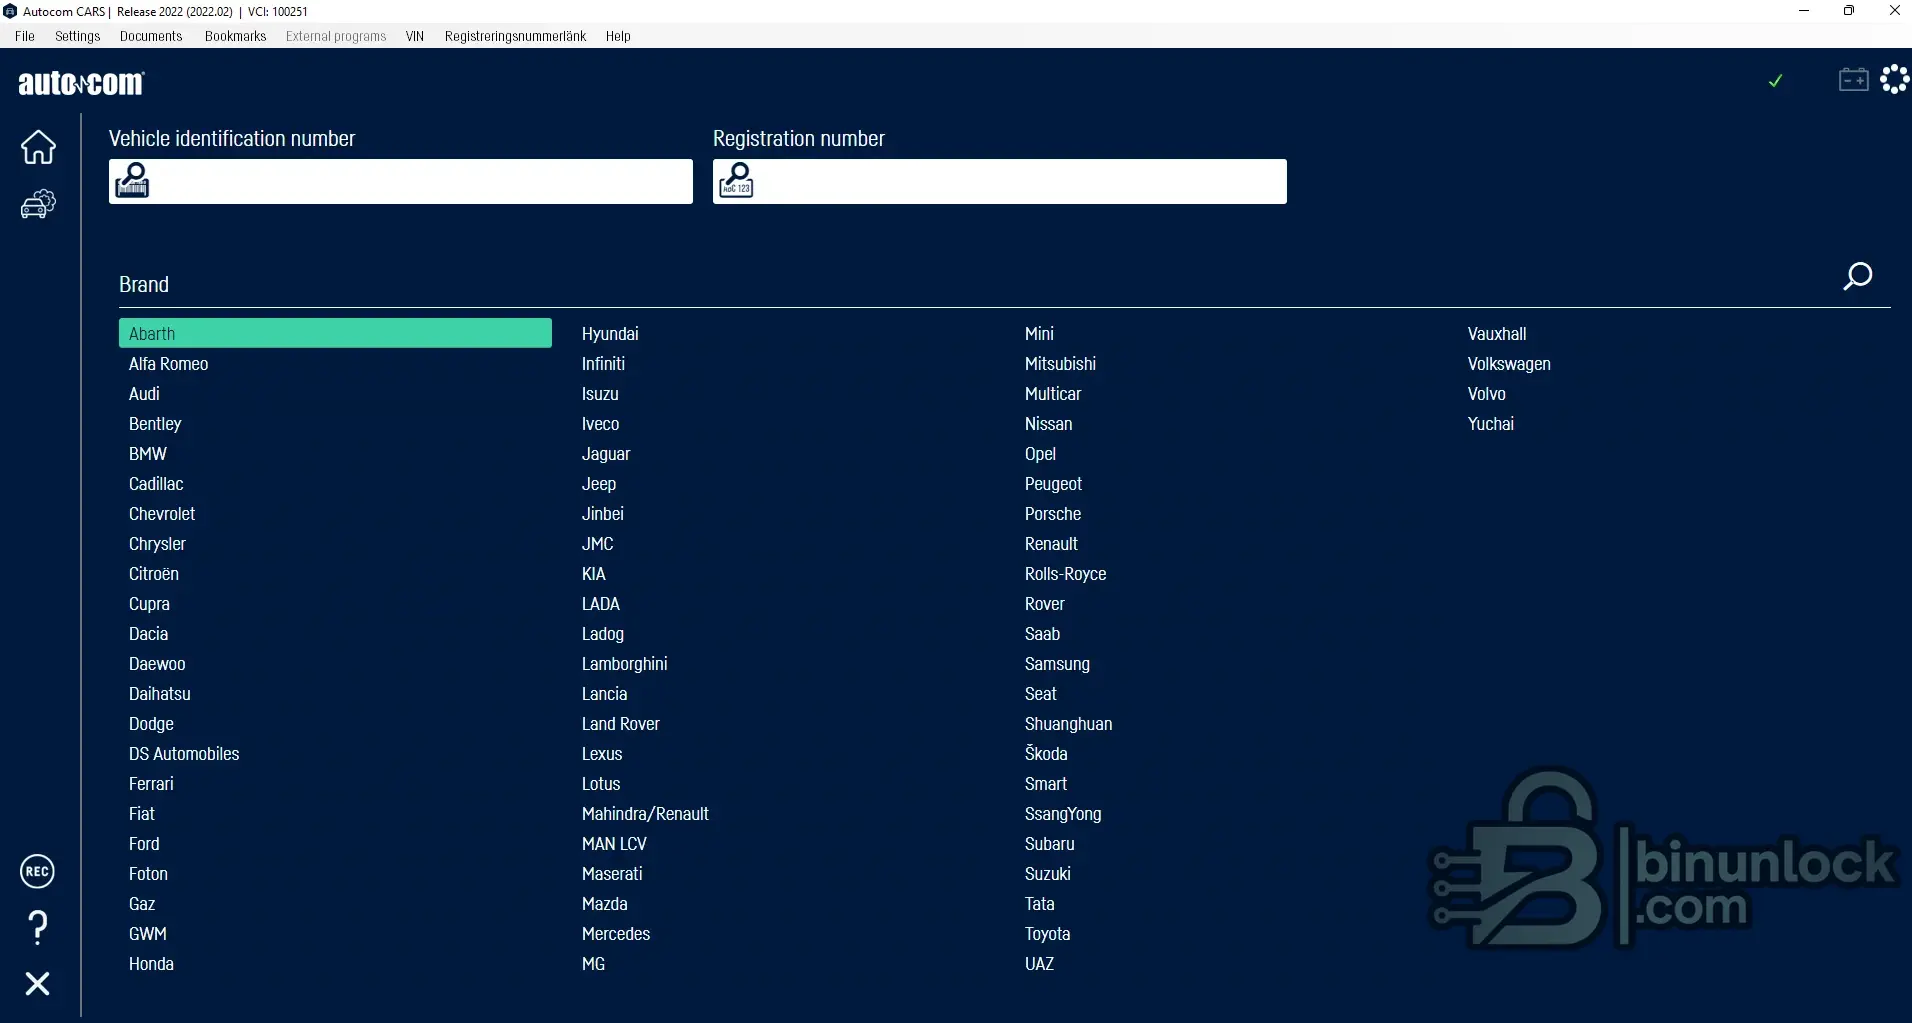Click the green checkmark status icon
This screenshot has height=1023, width=1912.
click(x=1775, y=81)
